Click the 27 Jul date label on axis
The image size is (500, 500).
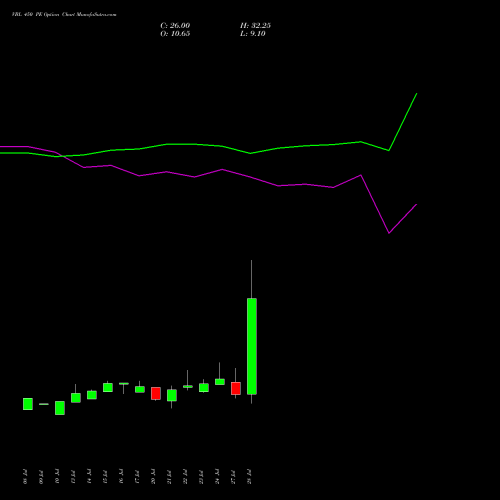click(x=233, y=477)
